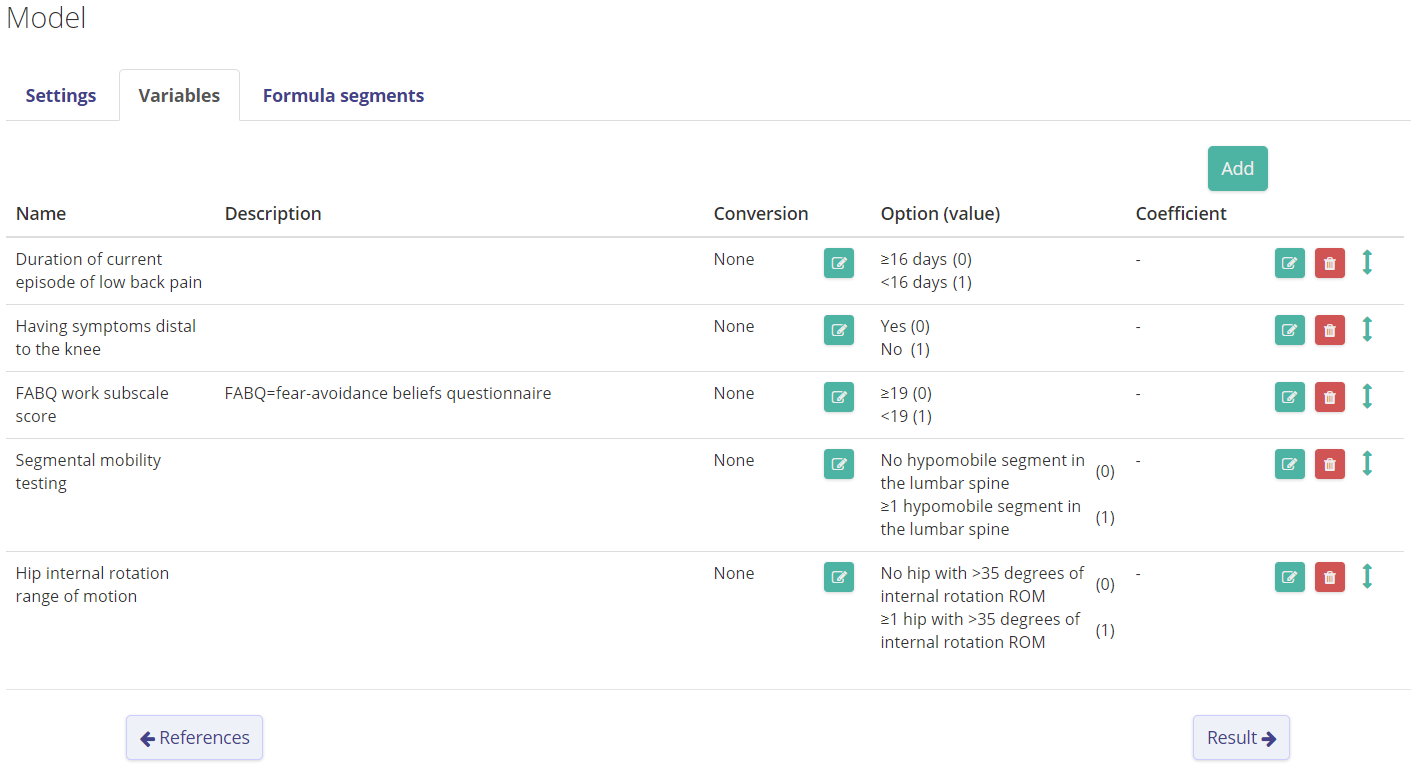Click reorder arrow for Hip internal rotation
The width and height of the screenshot is (1421, 782).
coord(1367,576)
